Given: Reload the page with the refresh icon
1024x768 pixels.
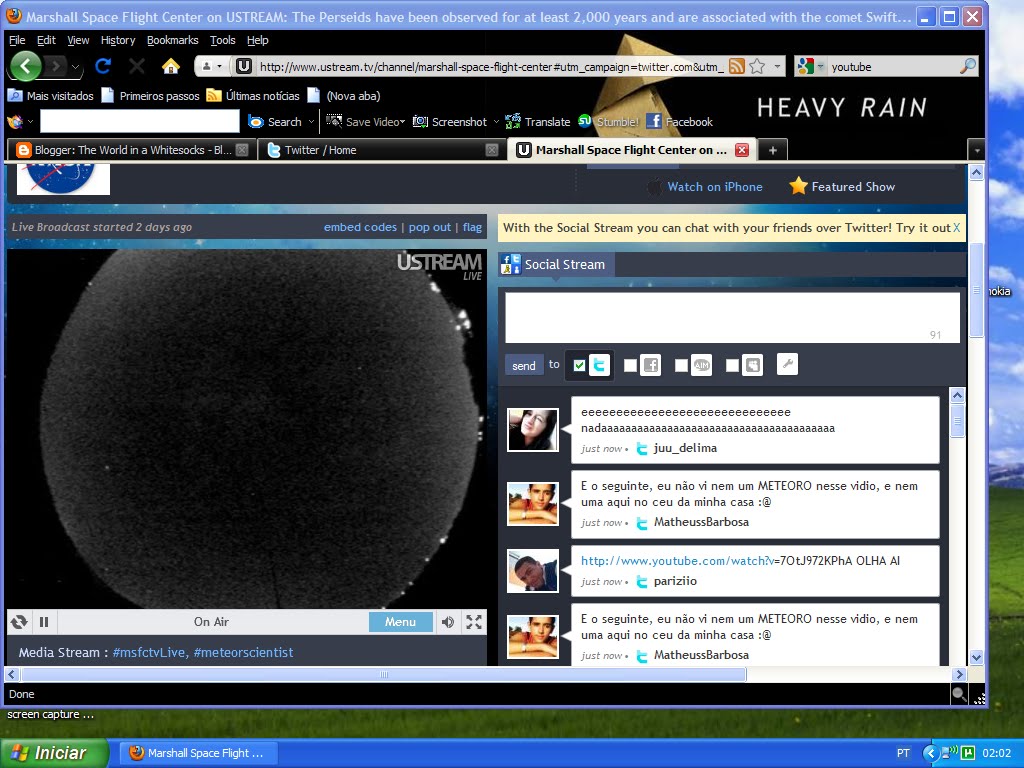Looking at the screenshot, I should 103,66.
